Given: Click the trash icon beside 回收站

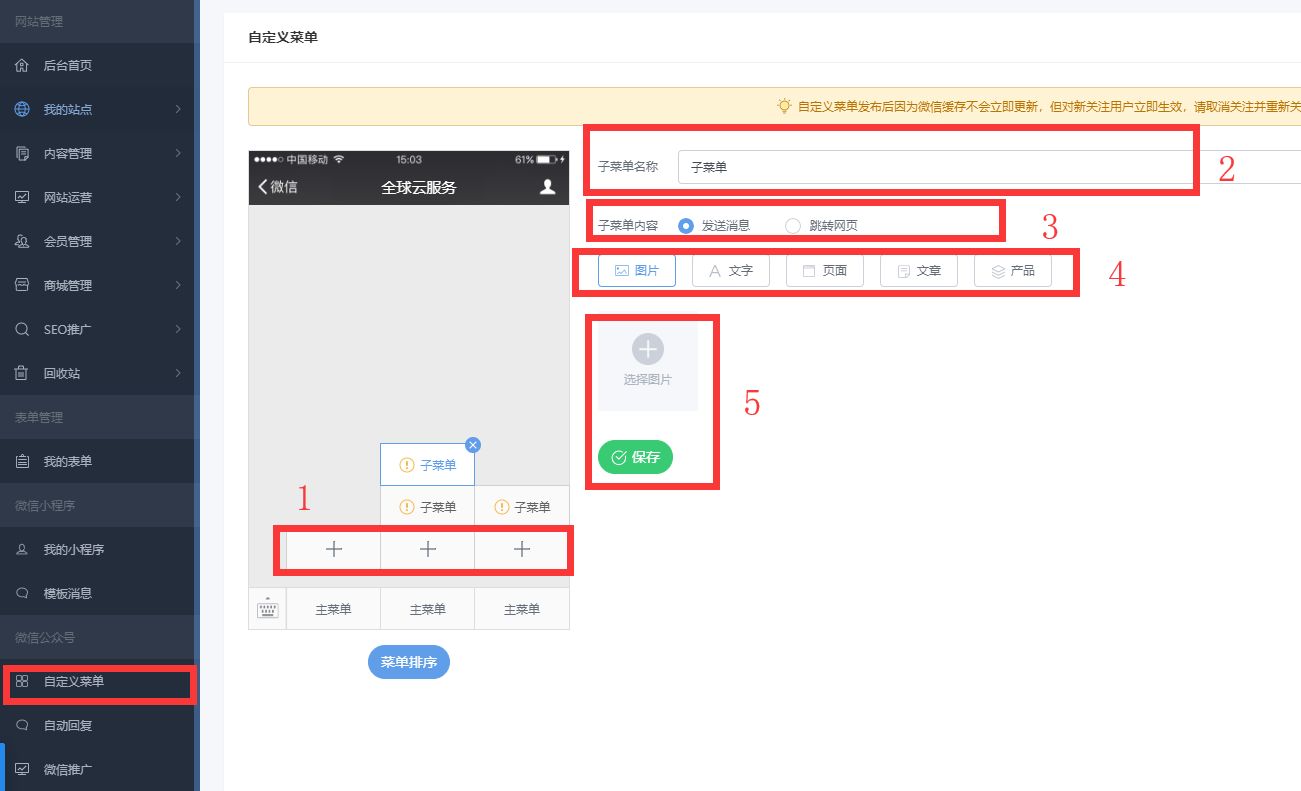Looking at the screenshot, I should (x=22, y=374).
